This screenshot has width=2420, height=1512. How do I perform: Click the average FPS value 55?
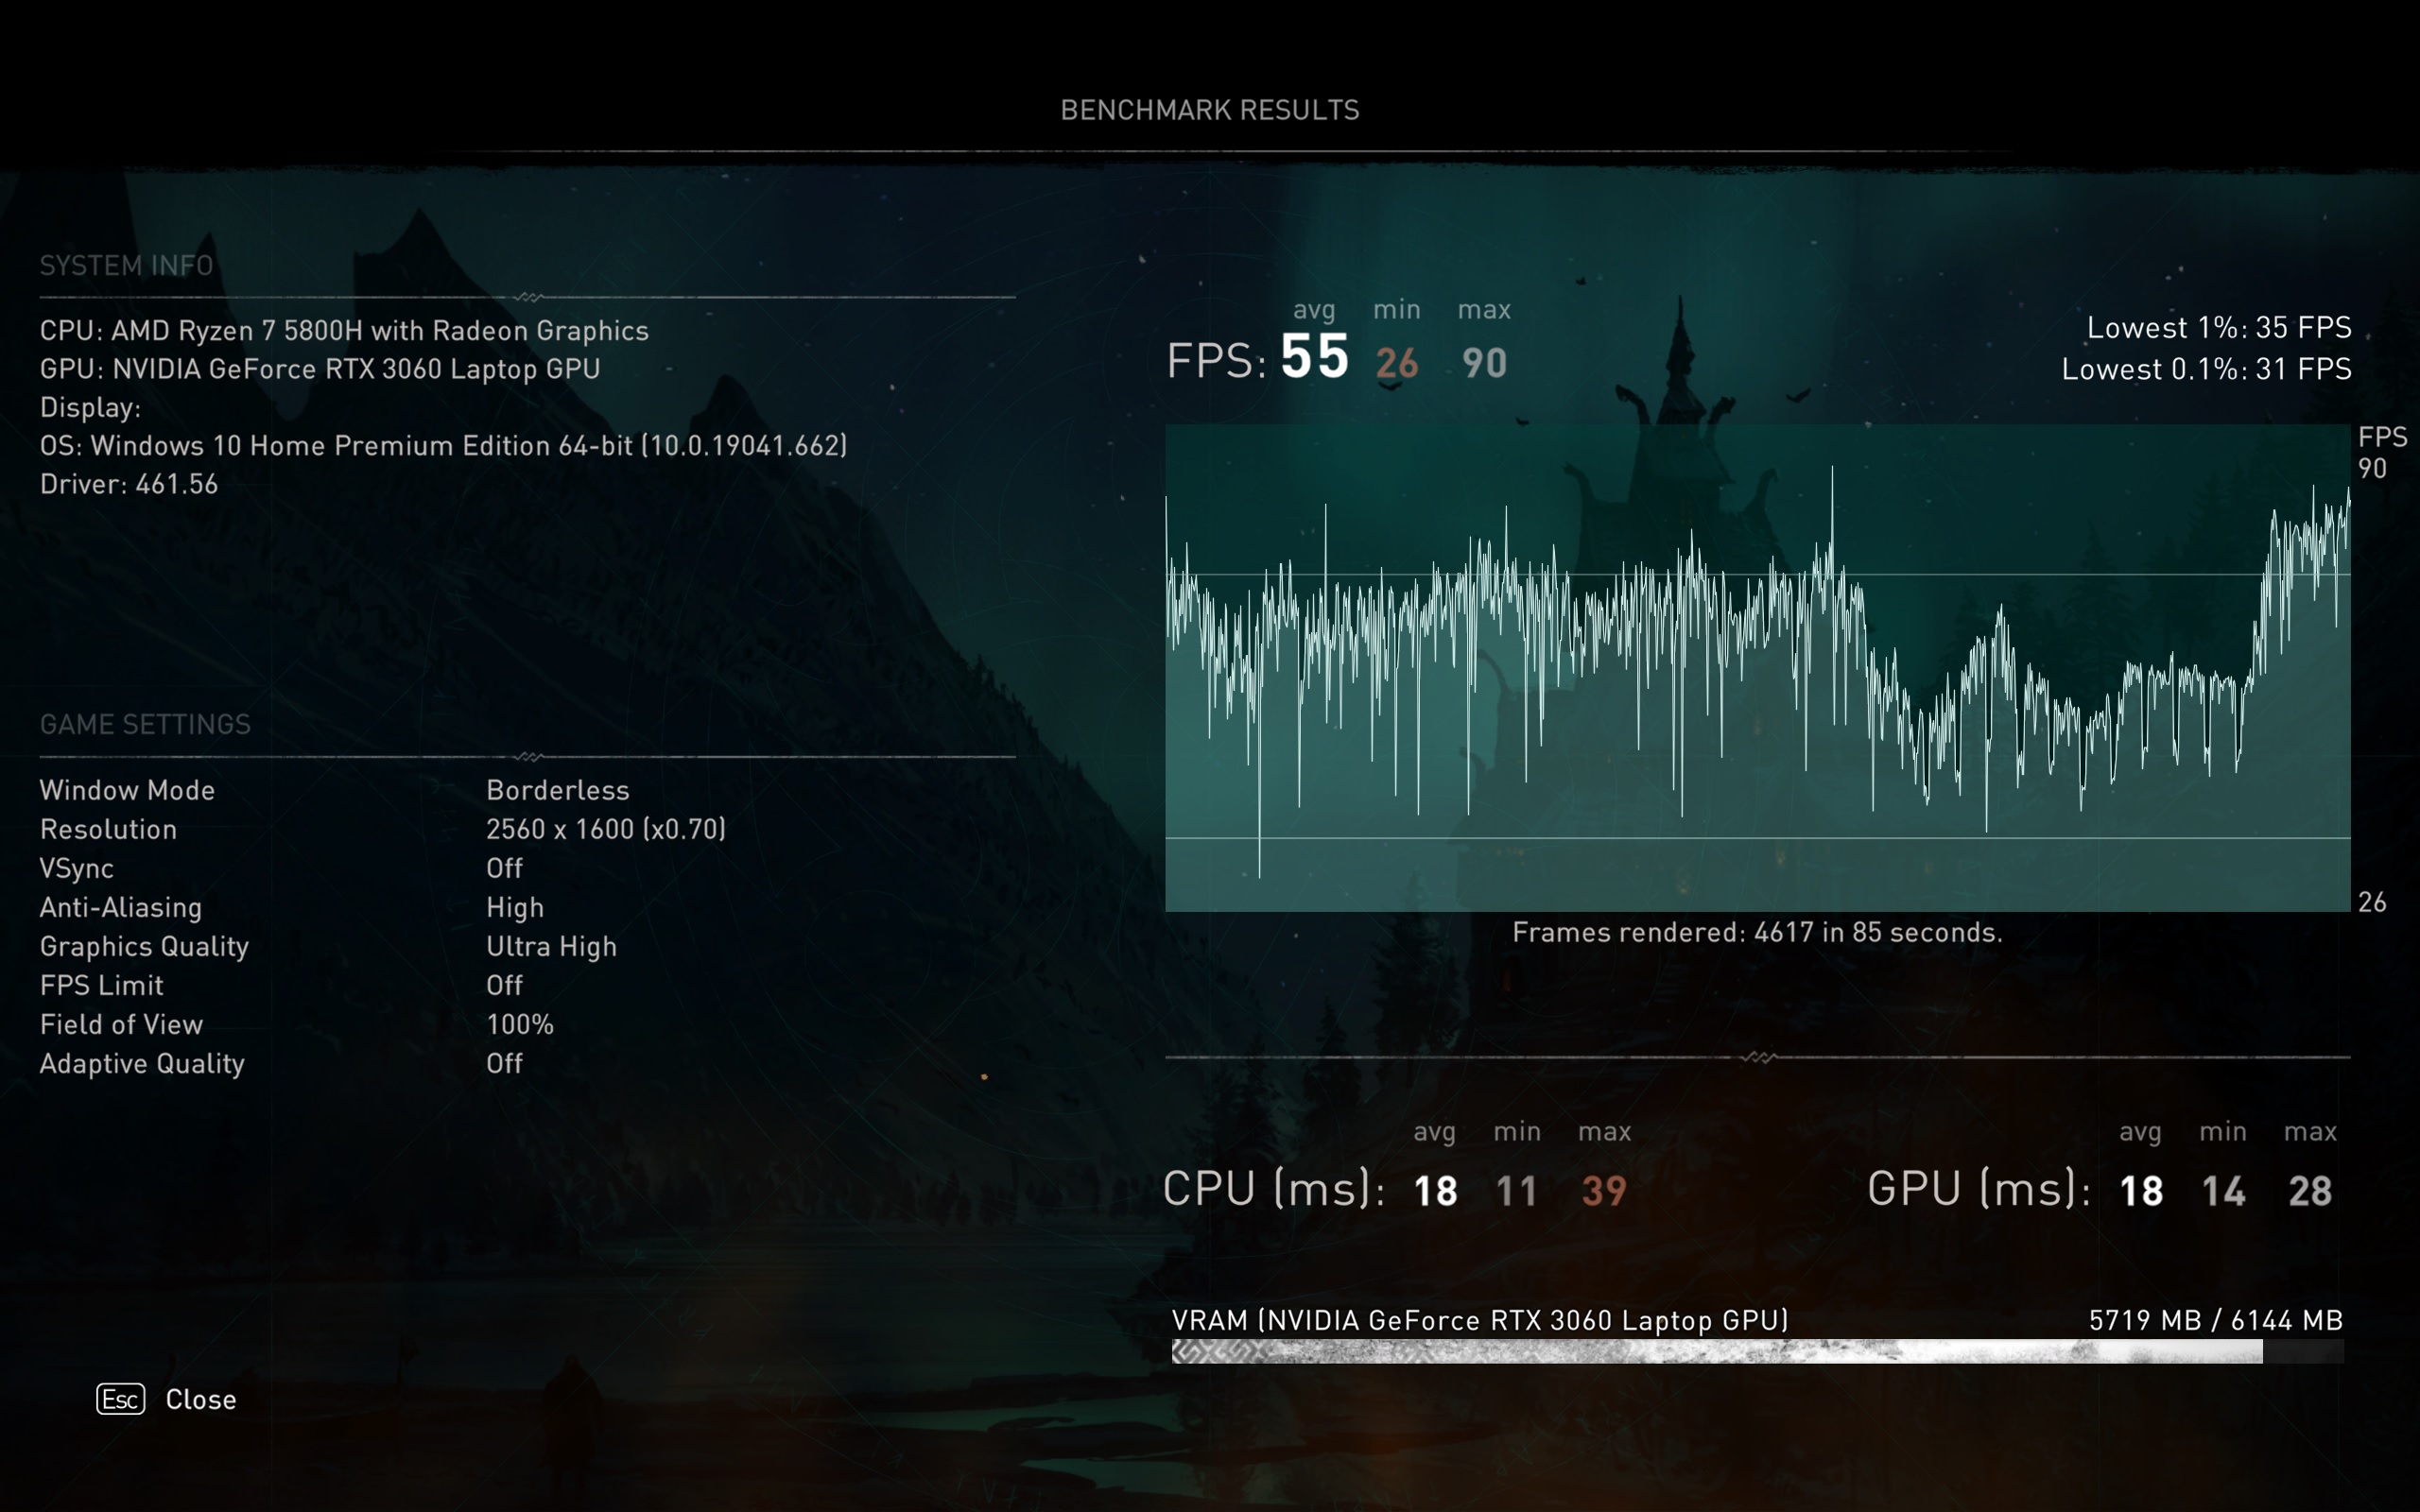[x=1314, y=357]
